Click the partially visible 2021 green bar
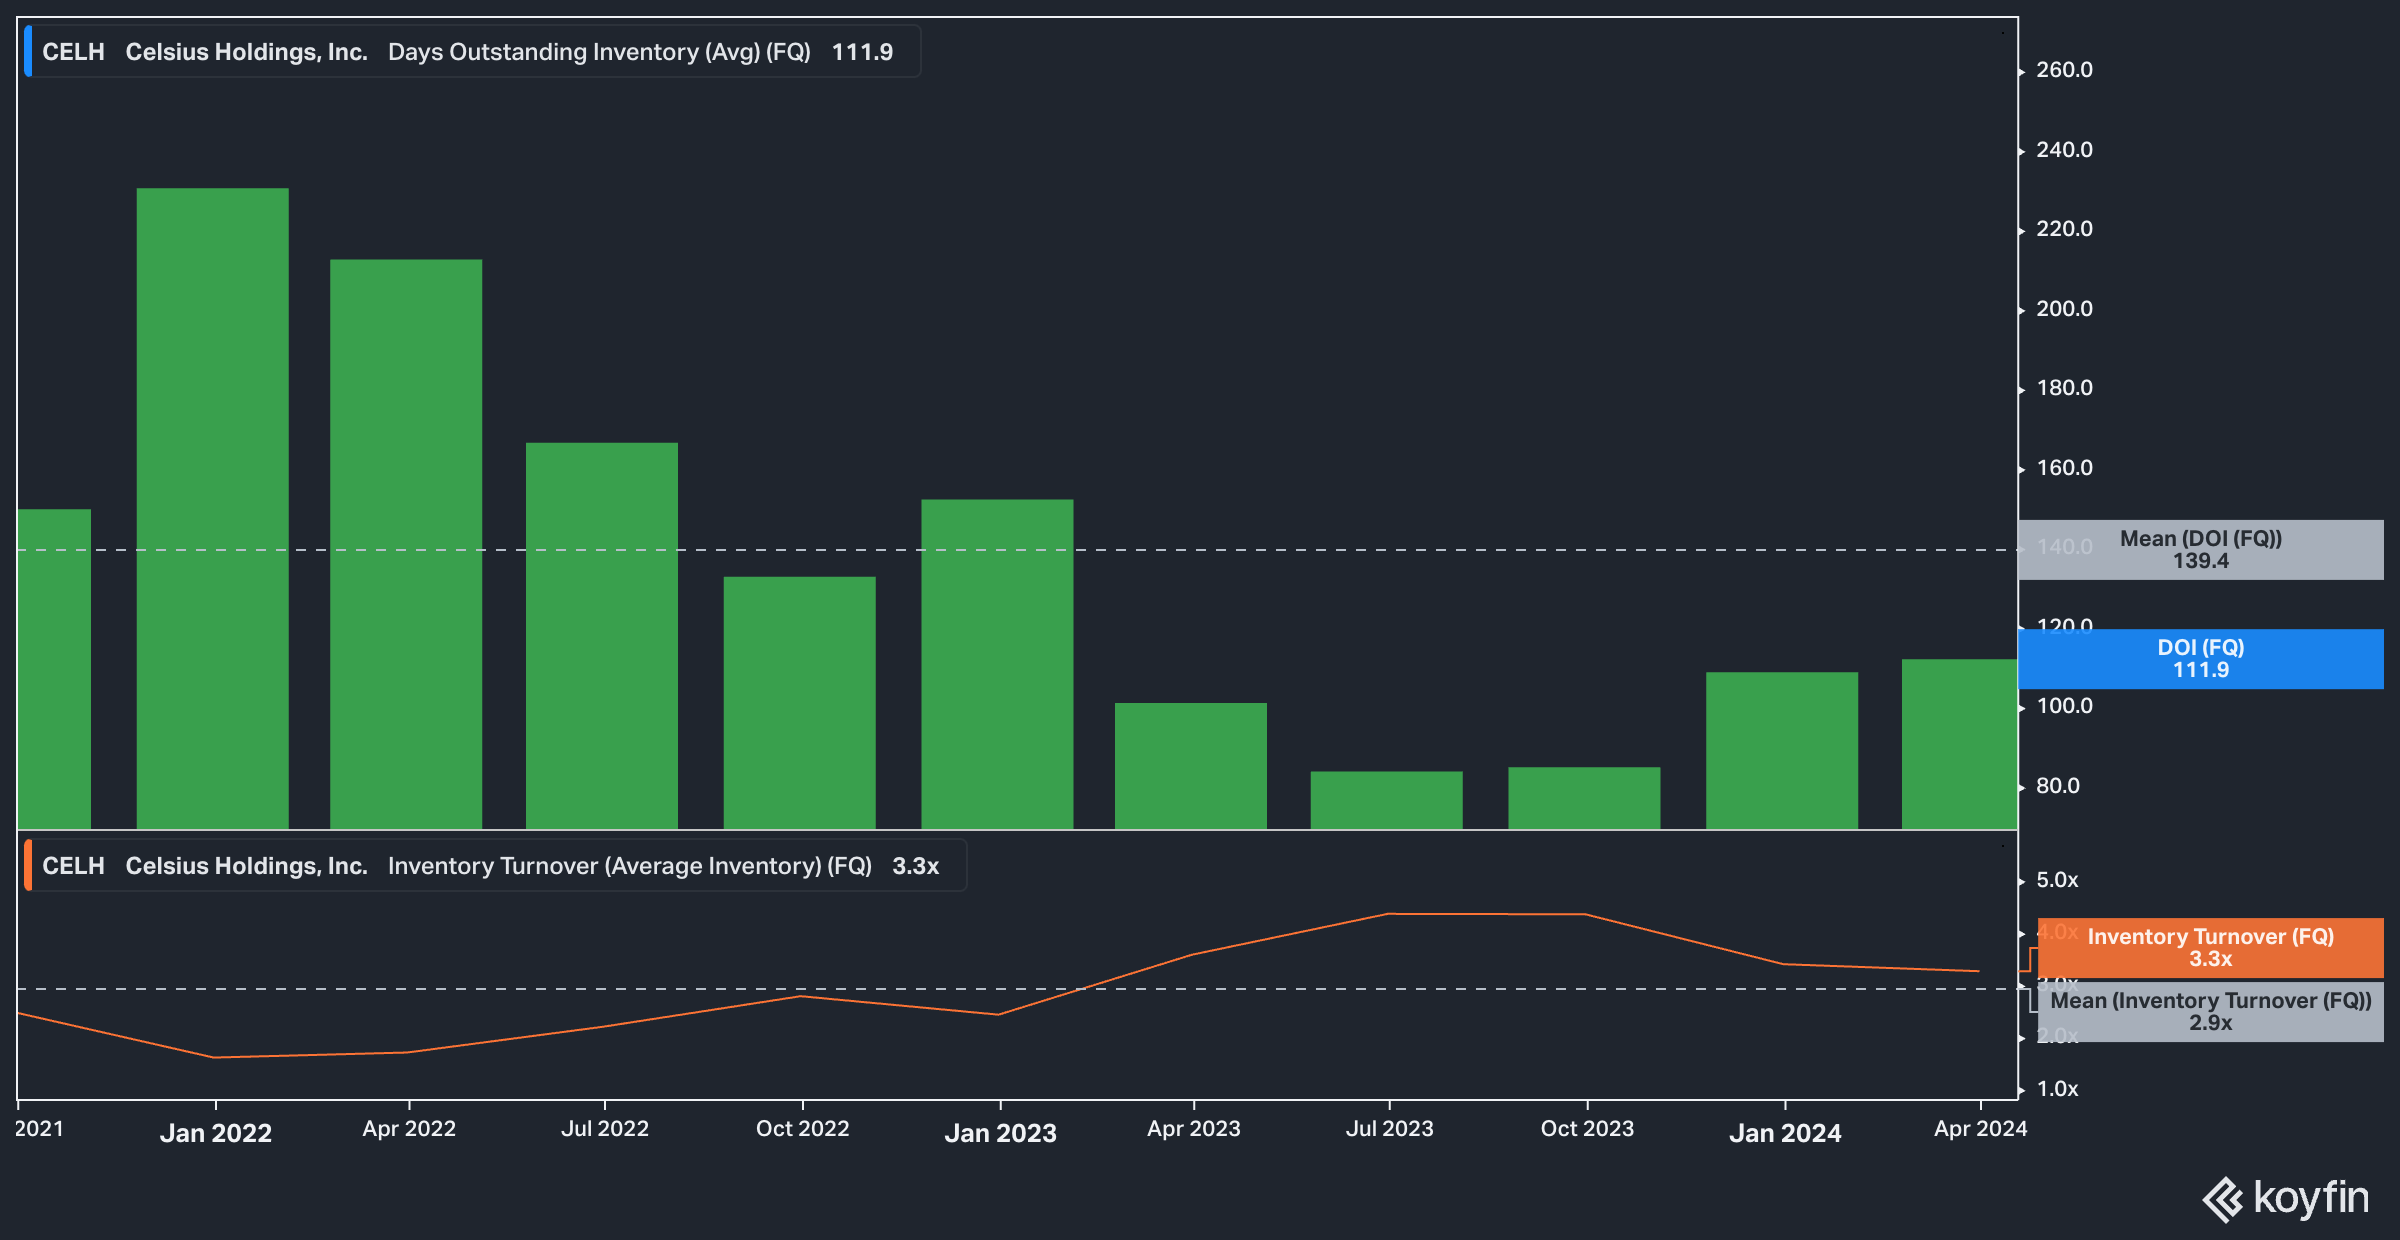The height and width of the screenshot is (1240, 2400). click(x=54, y=669)
